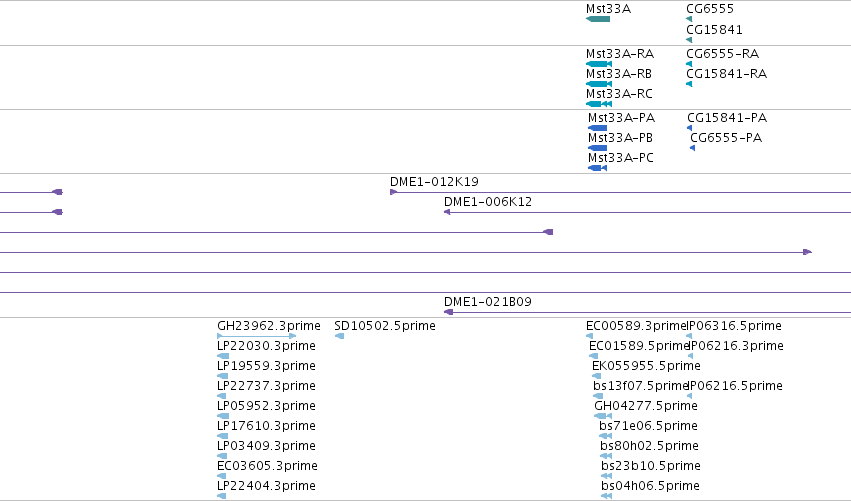Select the Mst33A-RB transcript glyph
This screenshot has width=851, height=501.
[599, 84]
